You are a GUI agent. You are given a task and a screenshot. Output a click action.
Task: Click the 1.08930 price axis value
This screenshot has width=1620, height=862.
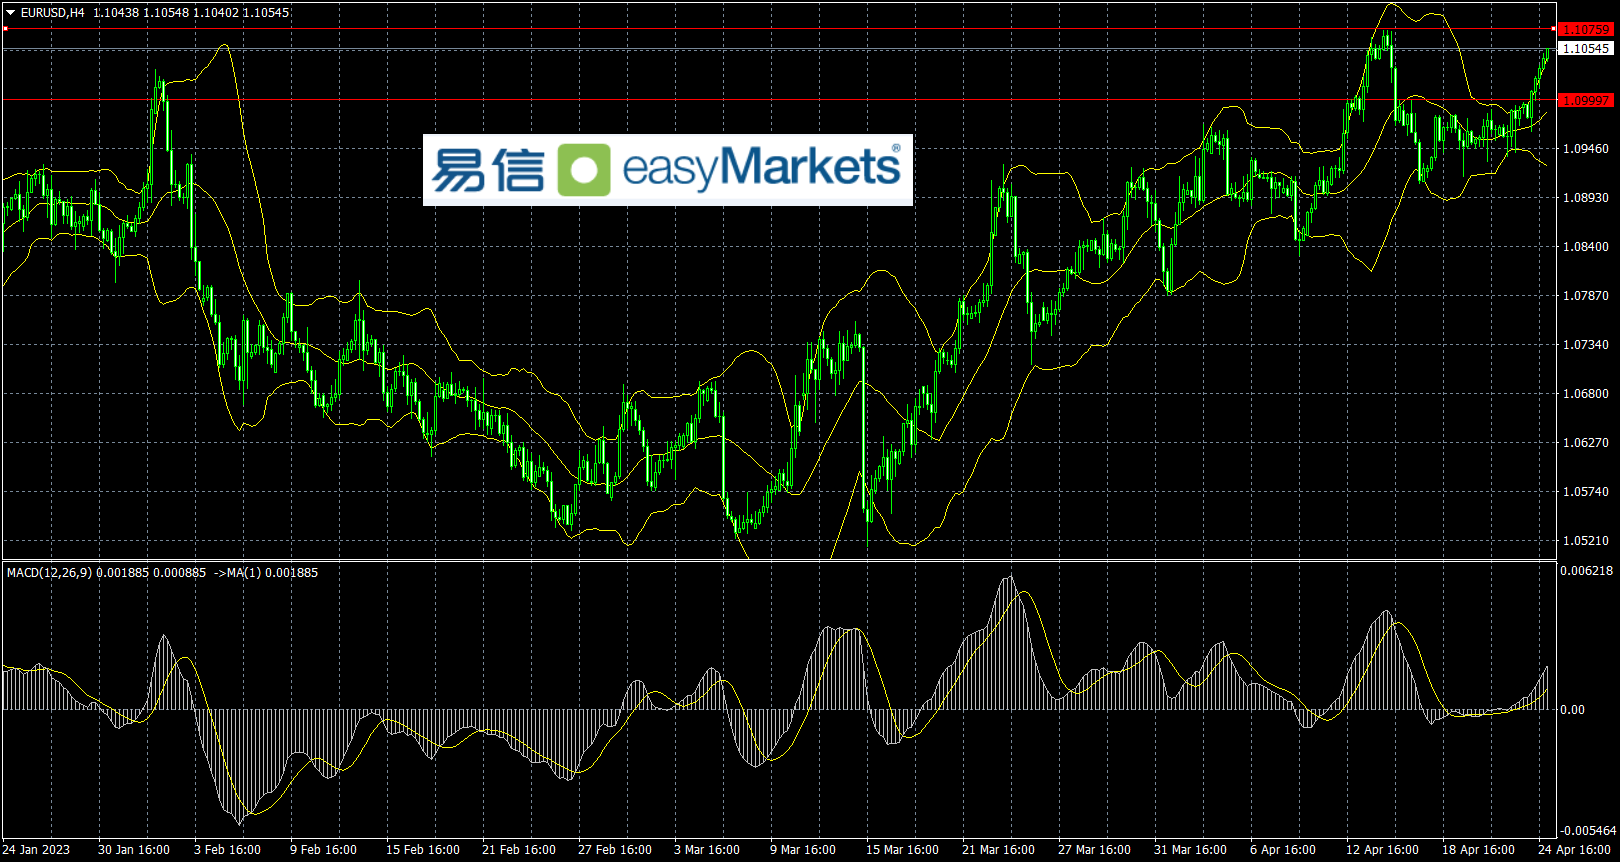point(1586,198)
